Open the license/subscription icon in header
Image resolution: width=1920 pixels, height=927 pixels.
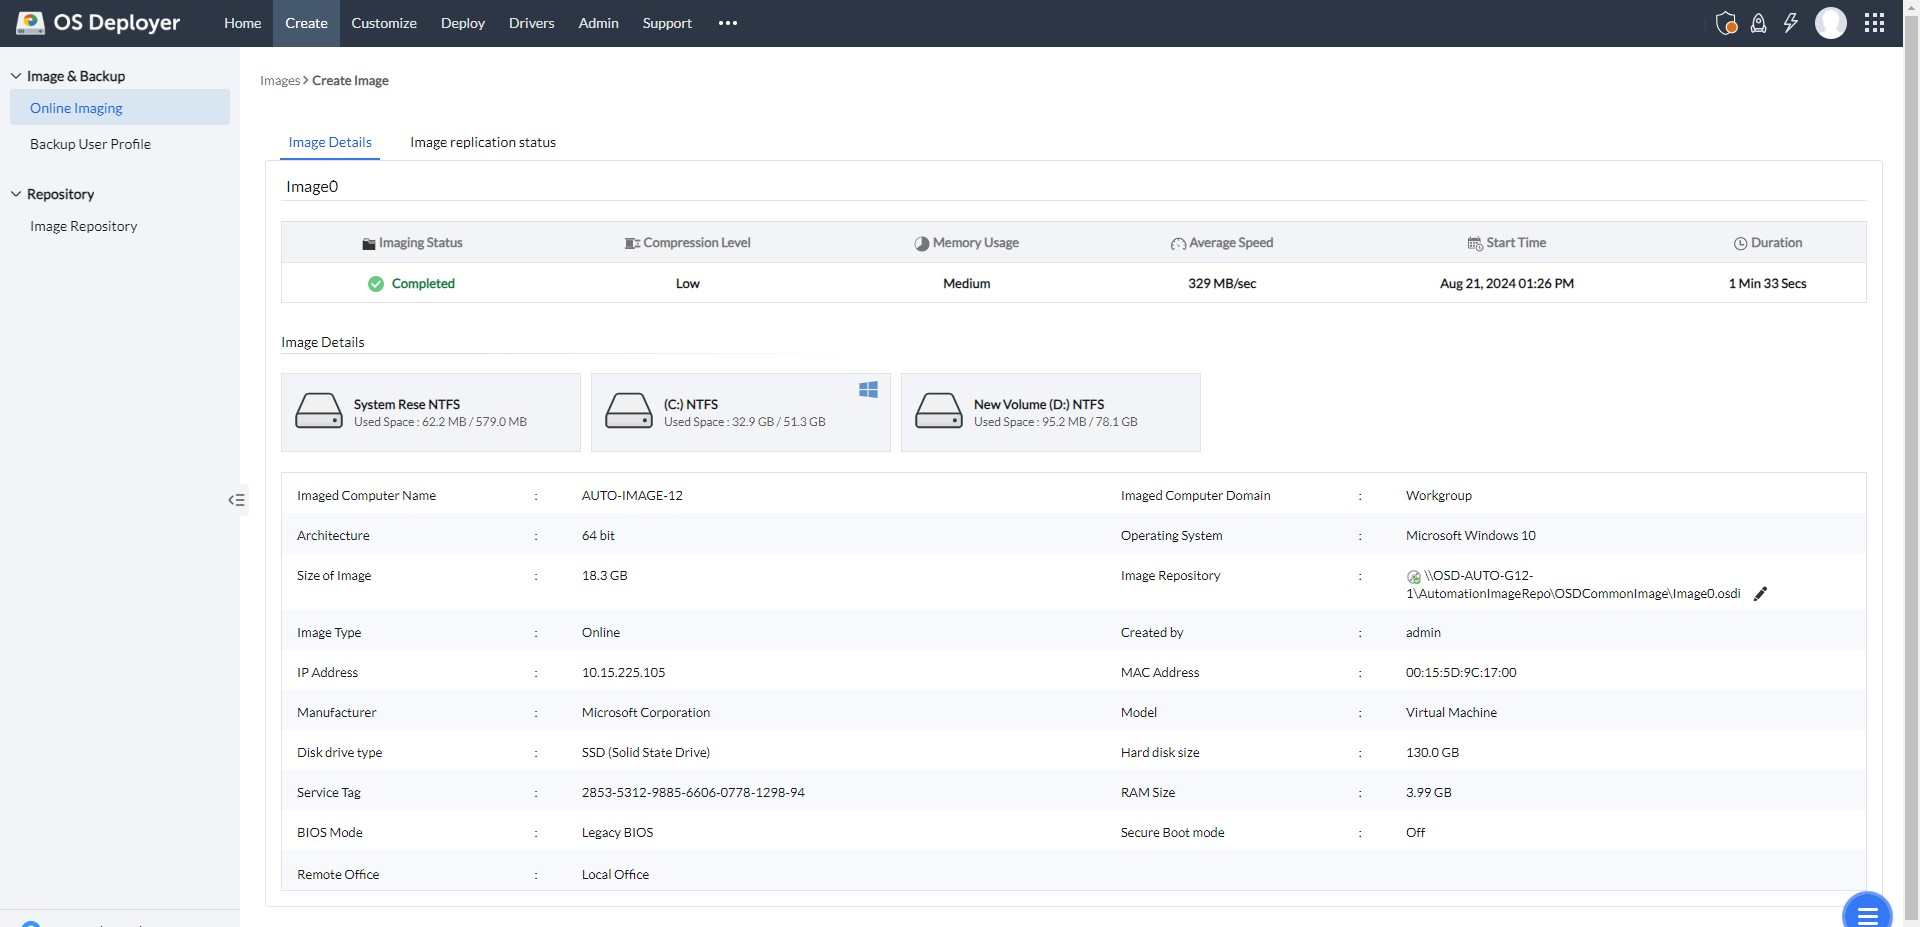1726,23
